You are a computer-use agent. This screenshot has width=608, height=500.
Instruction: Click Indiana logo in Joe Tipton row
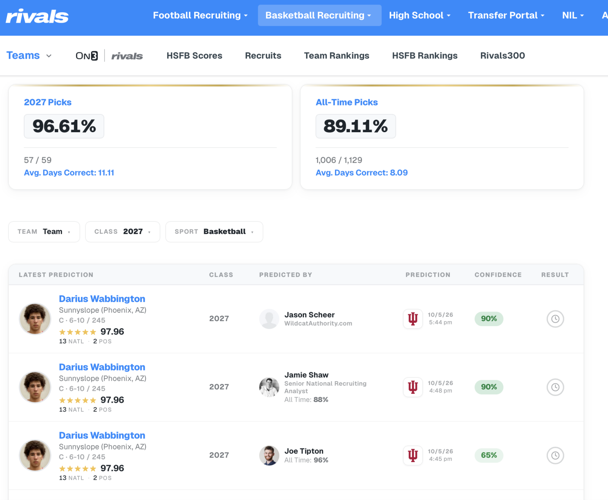(x=413, y=455)
